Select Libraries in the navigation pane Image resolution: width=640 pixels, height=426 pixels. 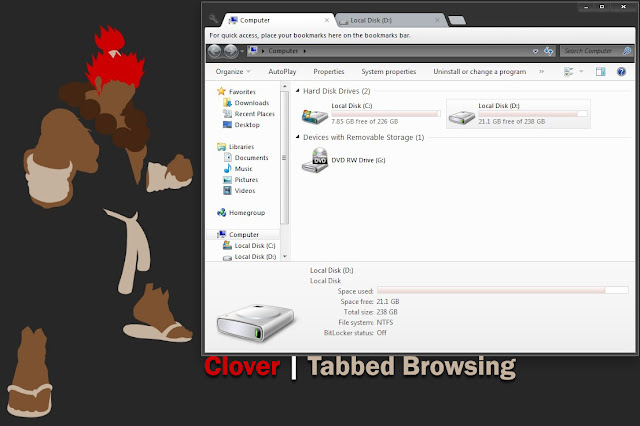236,146
